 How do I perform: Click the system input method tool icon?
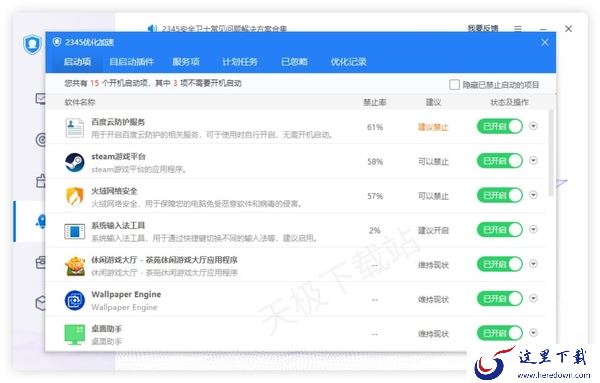(x=75, y=231)
